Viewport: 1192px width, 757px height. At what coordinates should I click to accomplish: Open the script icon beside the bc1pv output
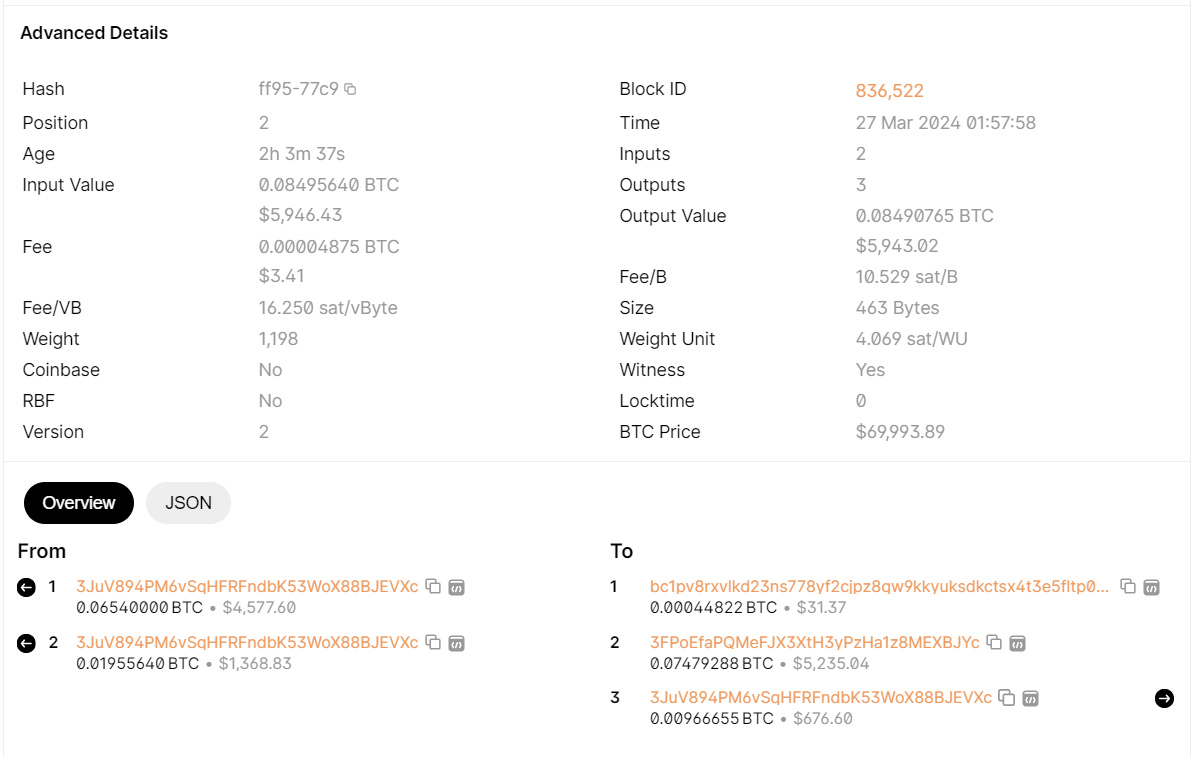tap(1150, 587)
